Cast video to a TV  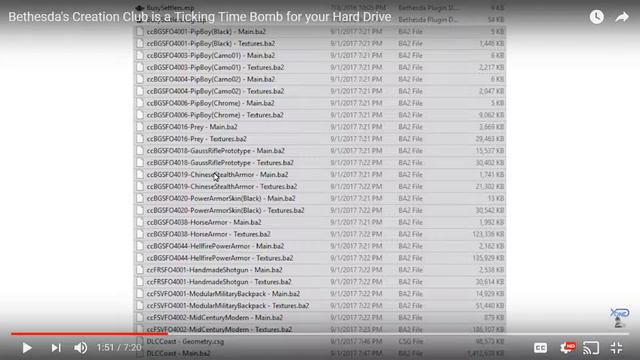click(591, 348)
